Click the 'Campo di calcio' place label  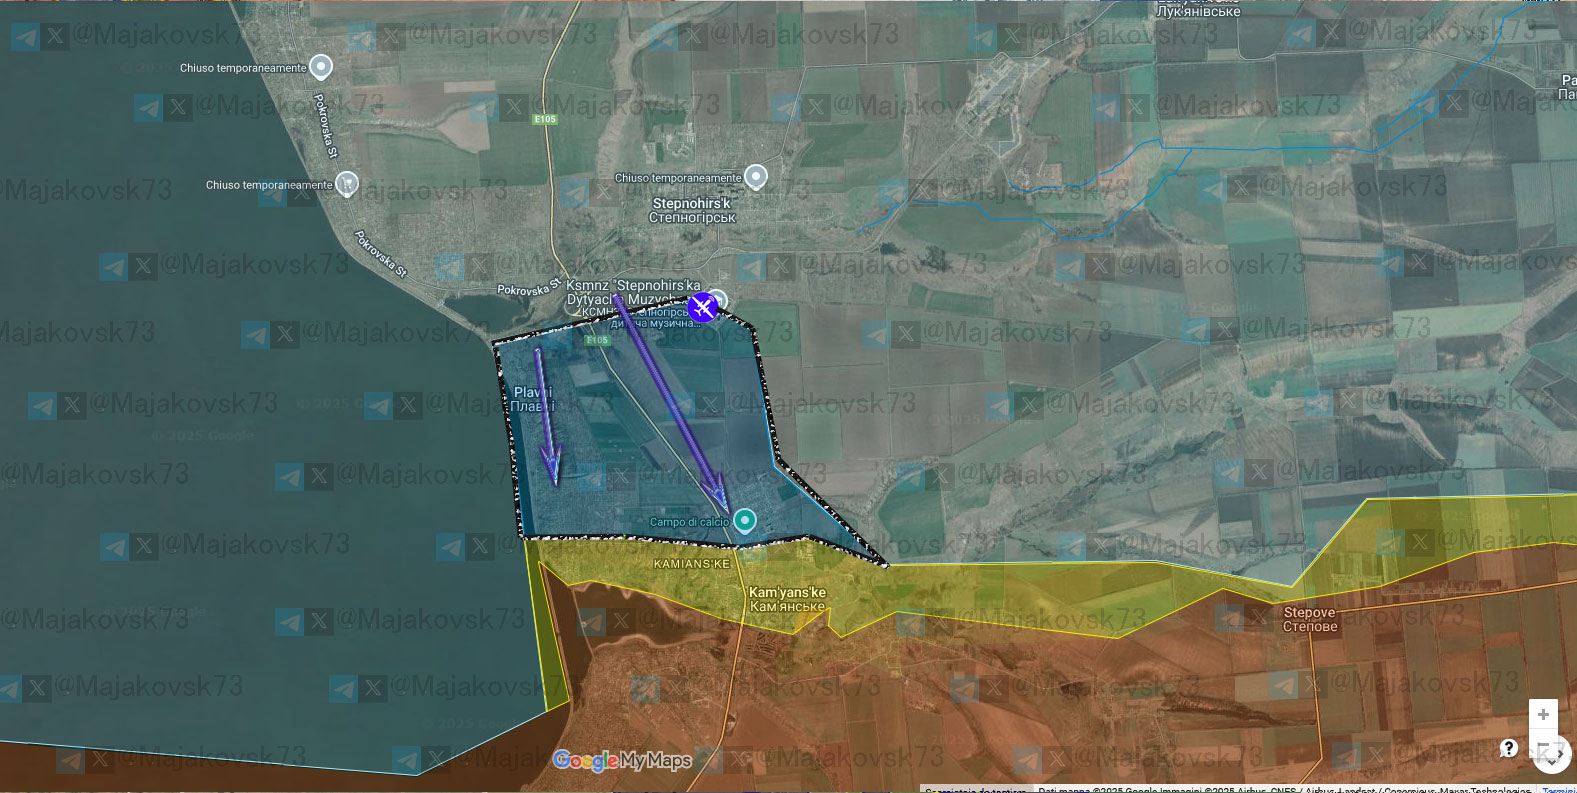(689, 522)
